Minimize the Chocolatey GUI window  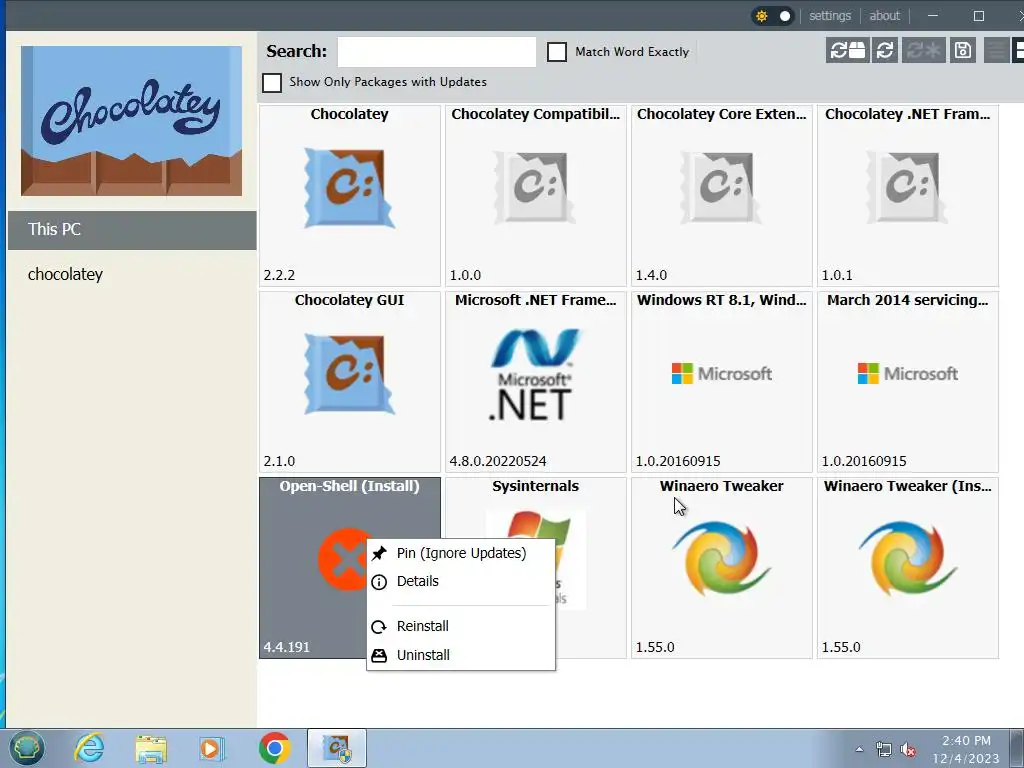point(933,16)
